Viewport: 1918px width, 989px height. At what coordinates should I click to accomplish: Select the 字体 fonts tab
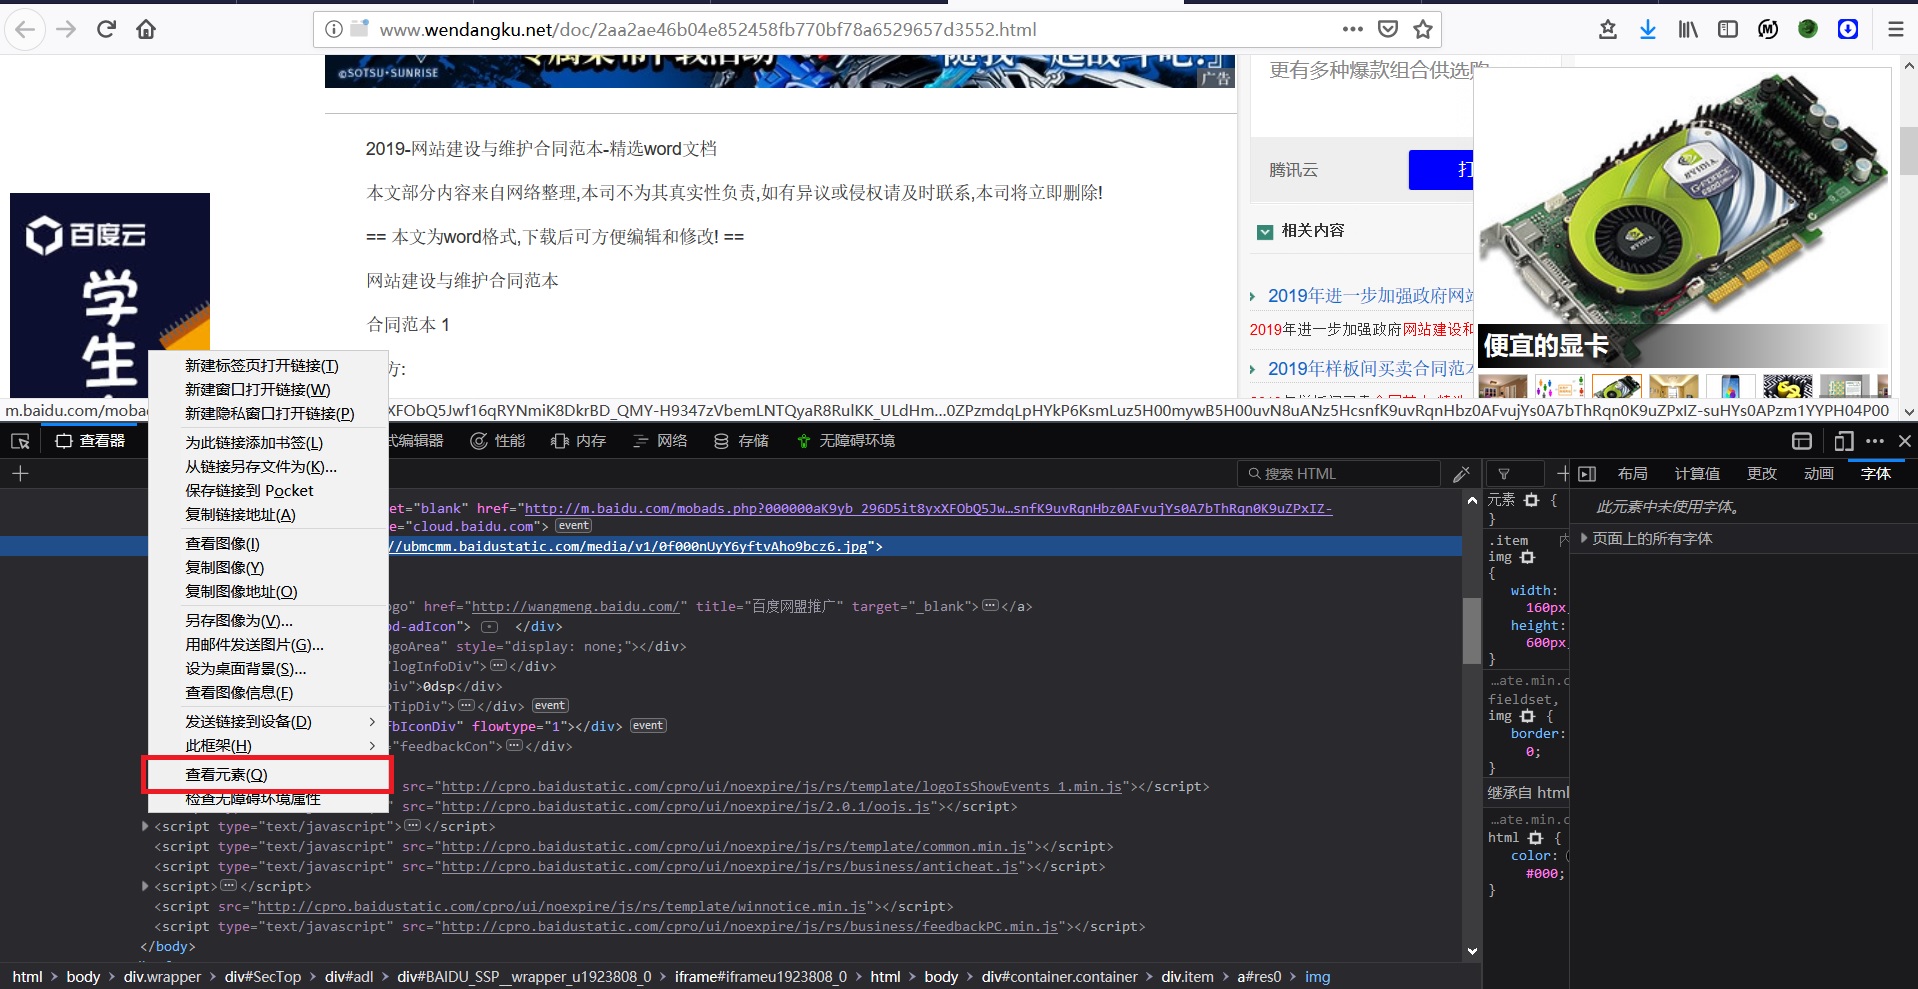click(x=1875, y=473)
